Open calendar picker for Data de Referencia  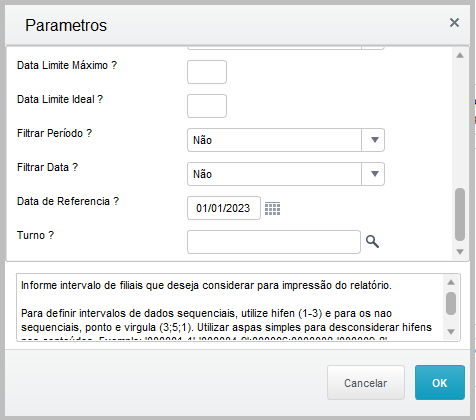272,209
